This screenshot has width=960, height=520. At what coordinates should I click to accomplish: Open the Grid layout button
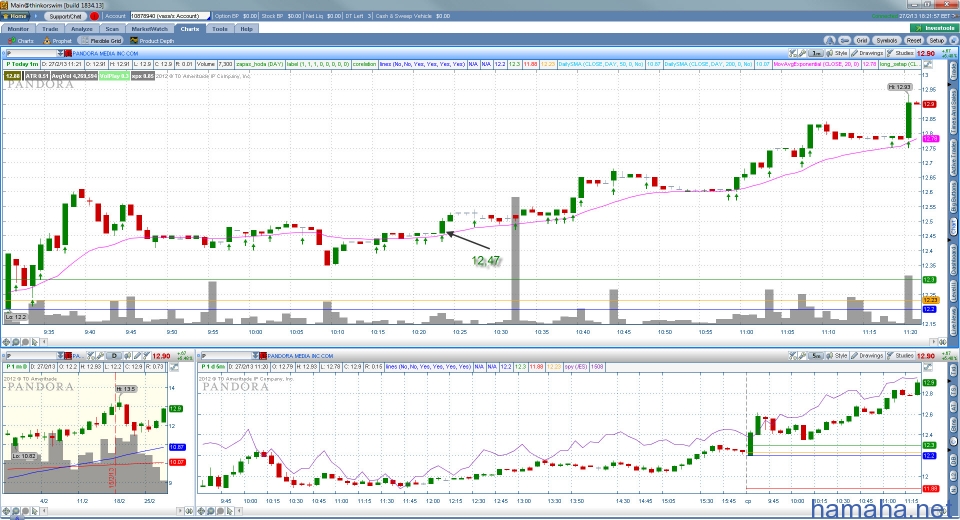click(861, 40)
